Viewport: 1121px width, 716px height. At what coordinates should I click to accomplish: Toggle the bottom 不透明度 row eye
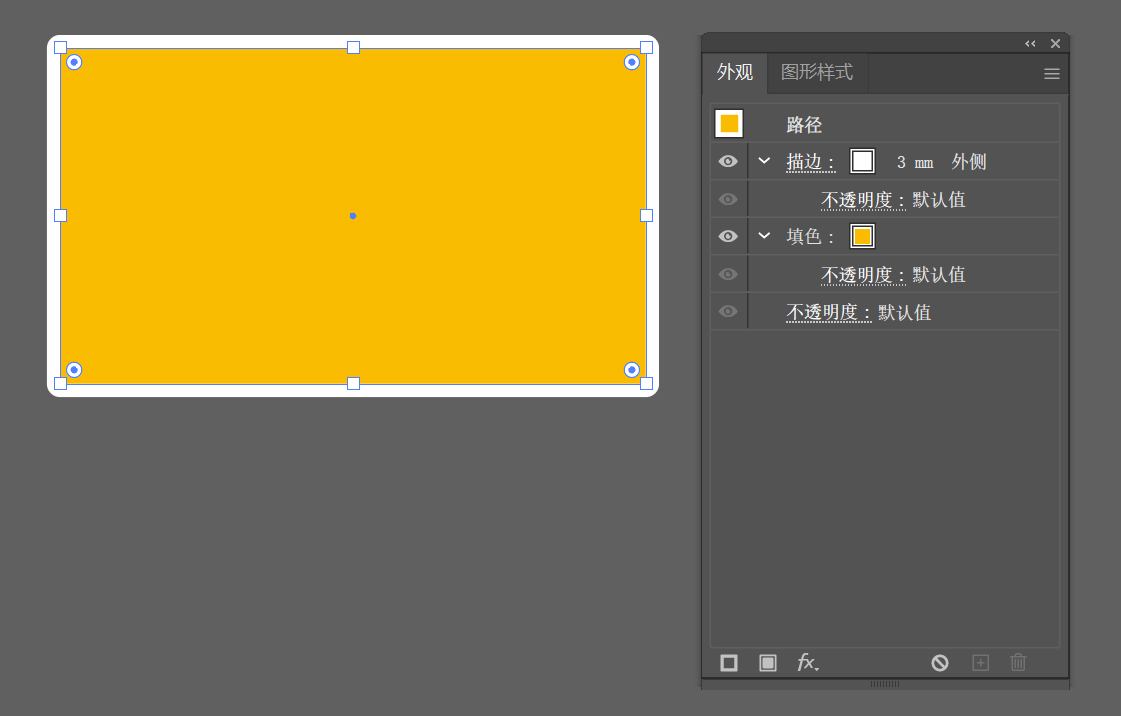click(x=728, y=312)
